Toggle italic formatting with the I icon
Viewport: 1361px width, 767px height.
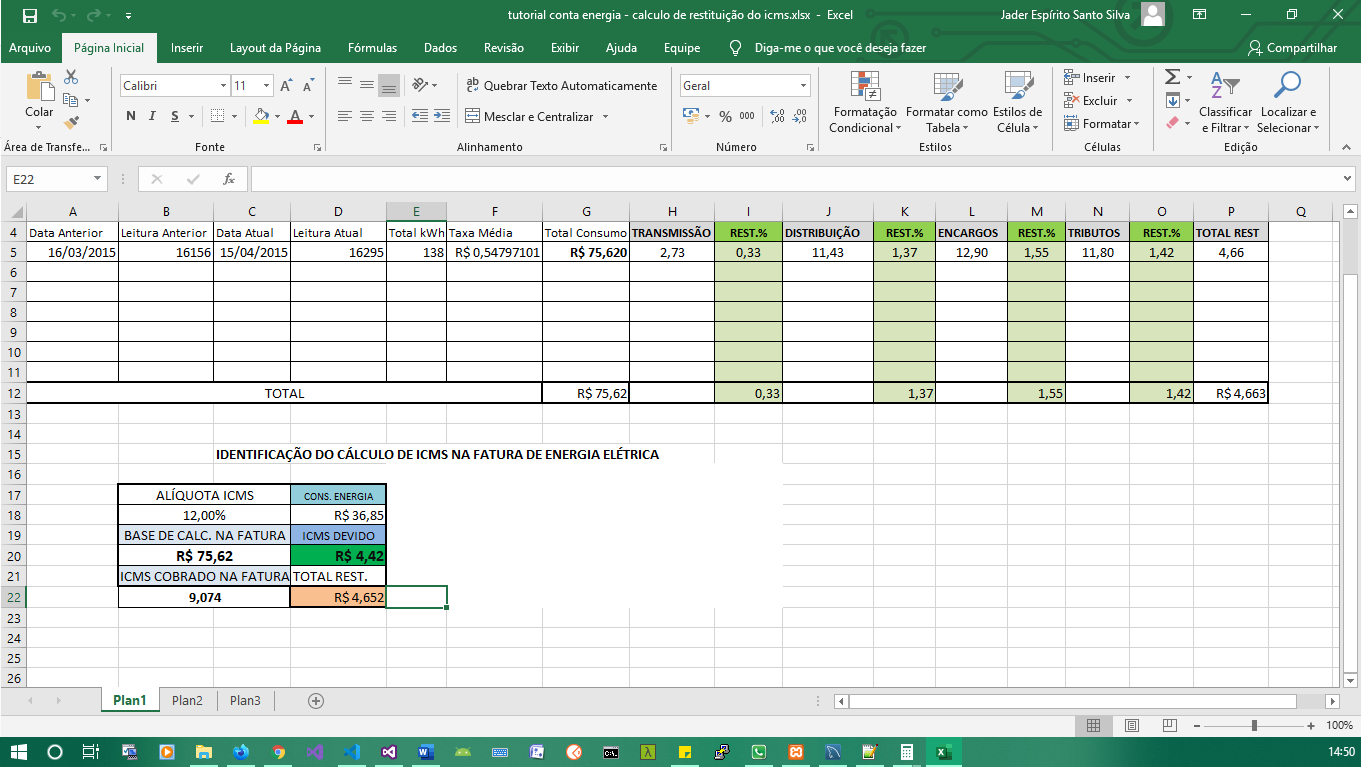151,116
